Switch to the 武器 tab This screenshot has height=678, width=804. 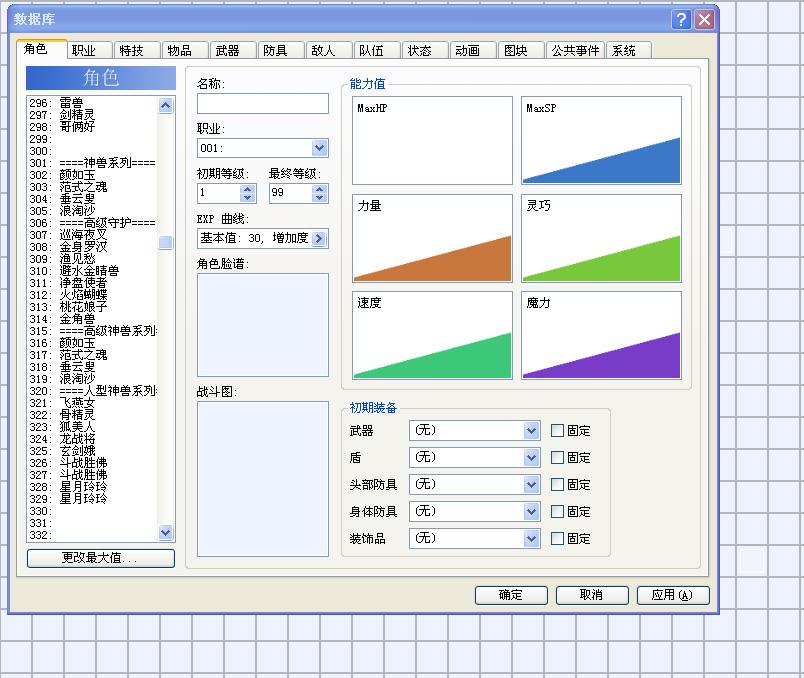coord(232,50)
